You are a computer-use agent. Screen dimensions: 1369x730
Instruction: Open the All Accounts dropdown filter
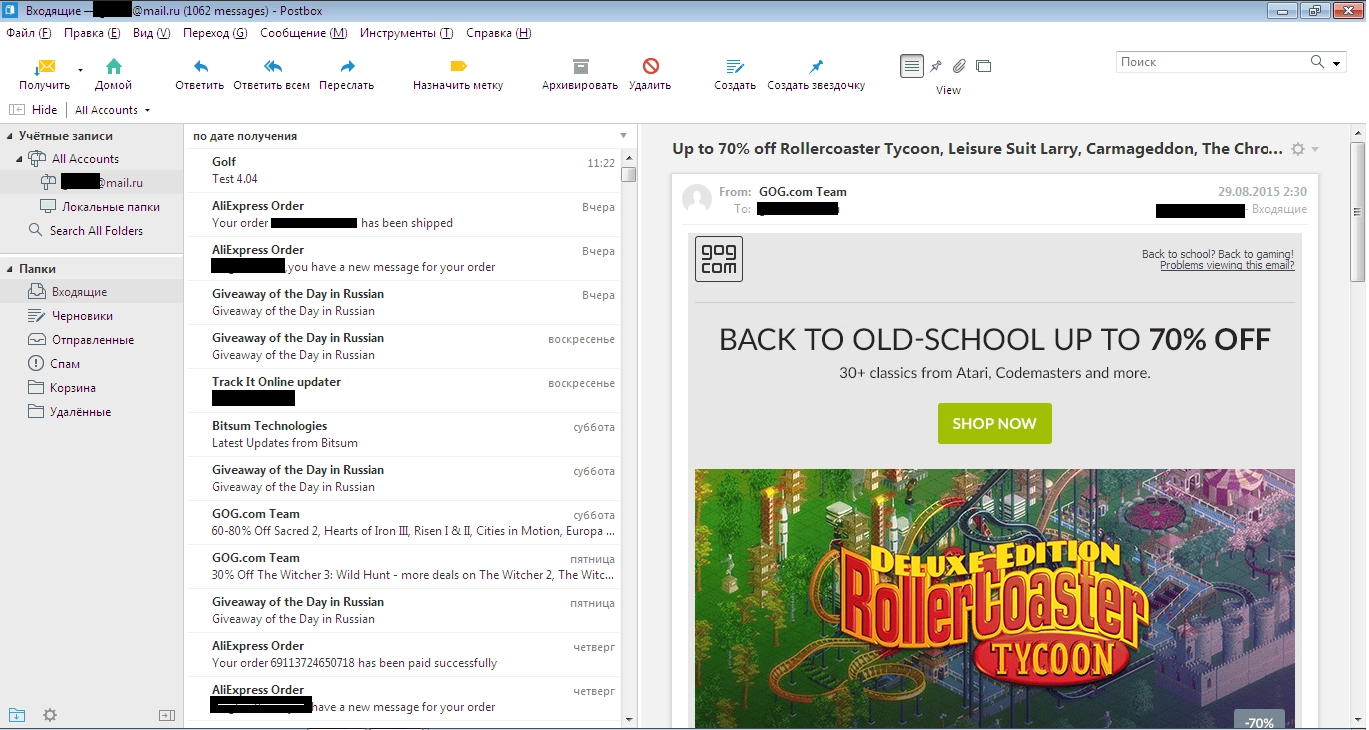pyautogui.click(x=112, y=110)
